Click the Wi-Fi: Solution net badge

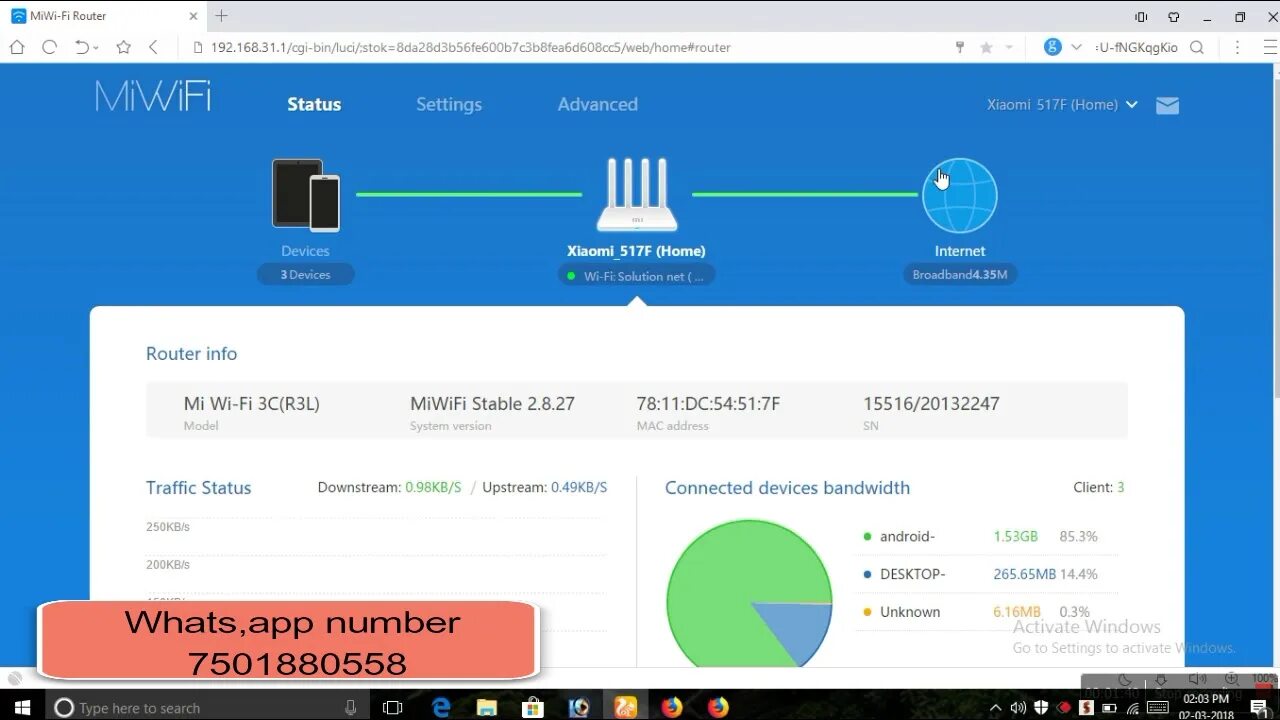637,276
